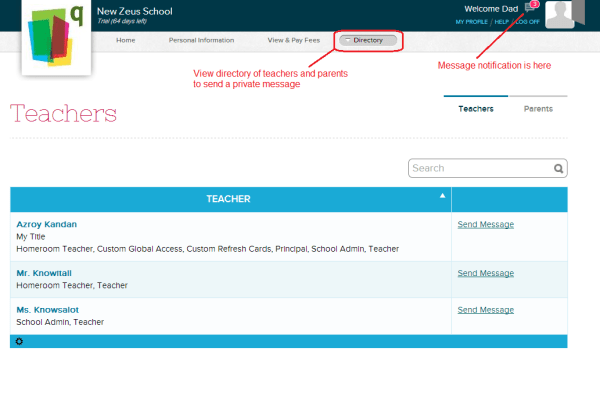
Task: Click the Welcome Dad text
Action: (x=491, y=9)
